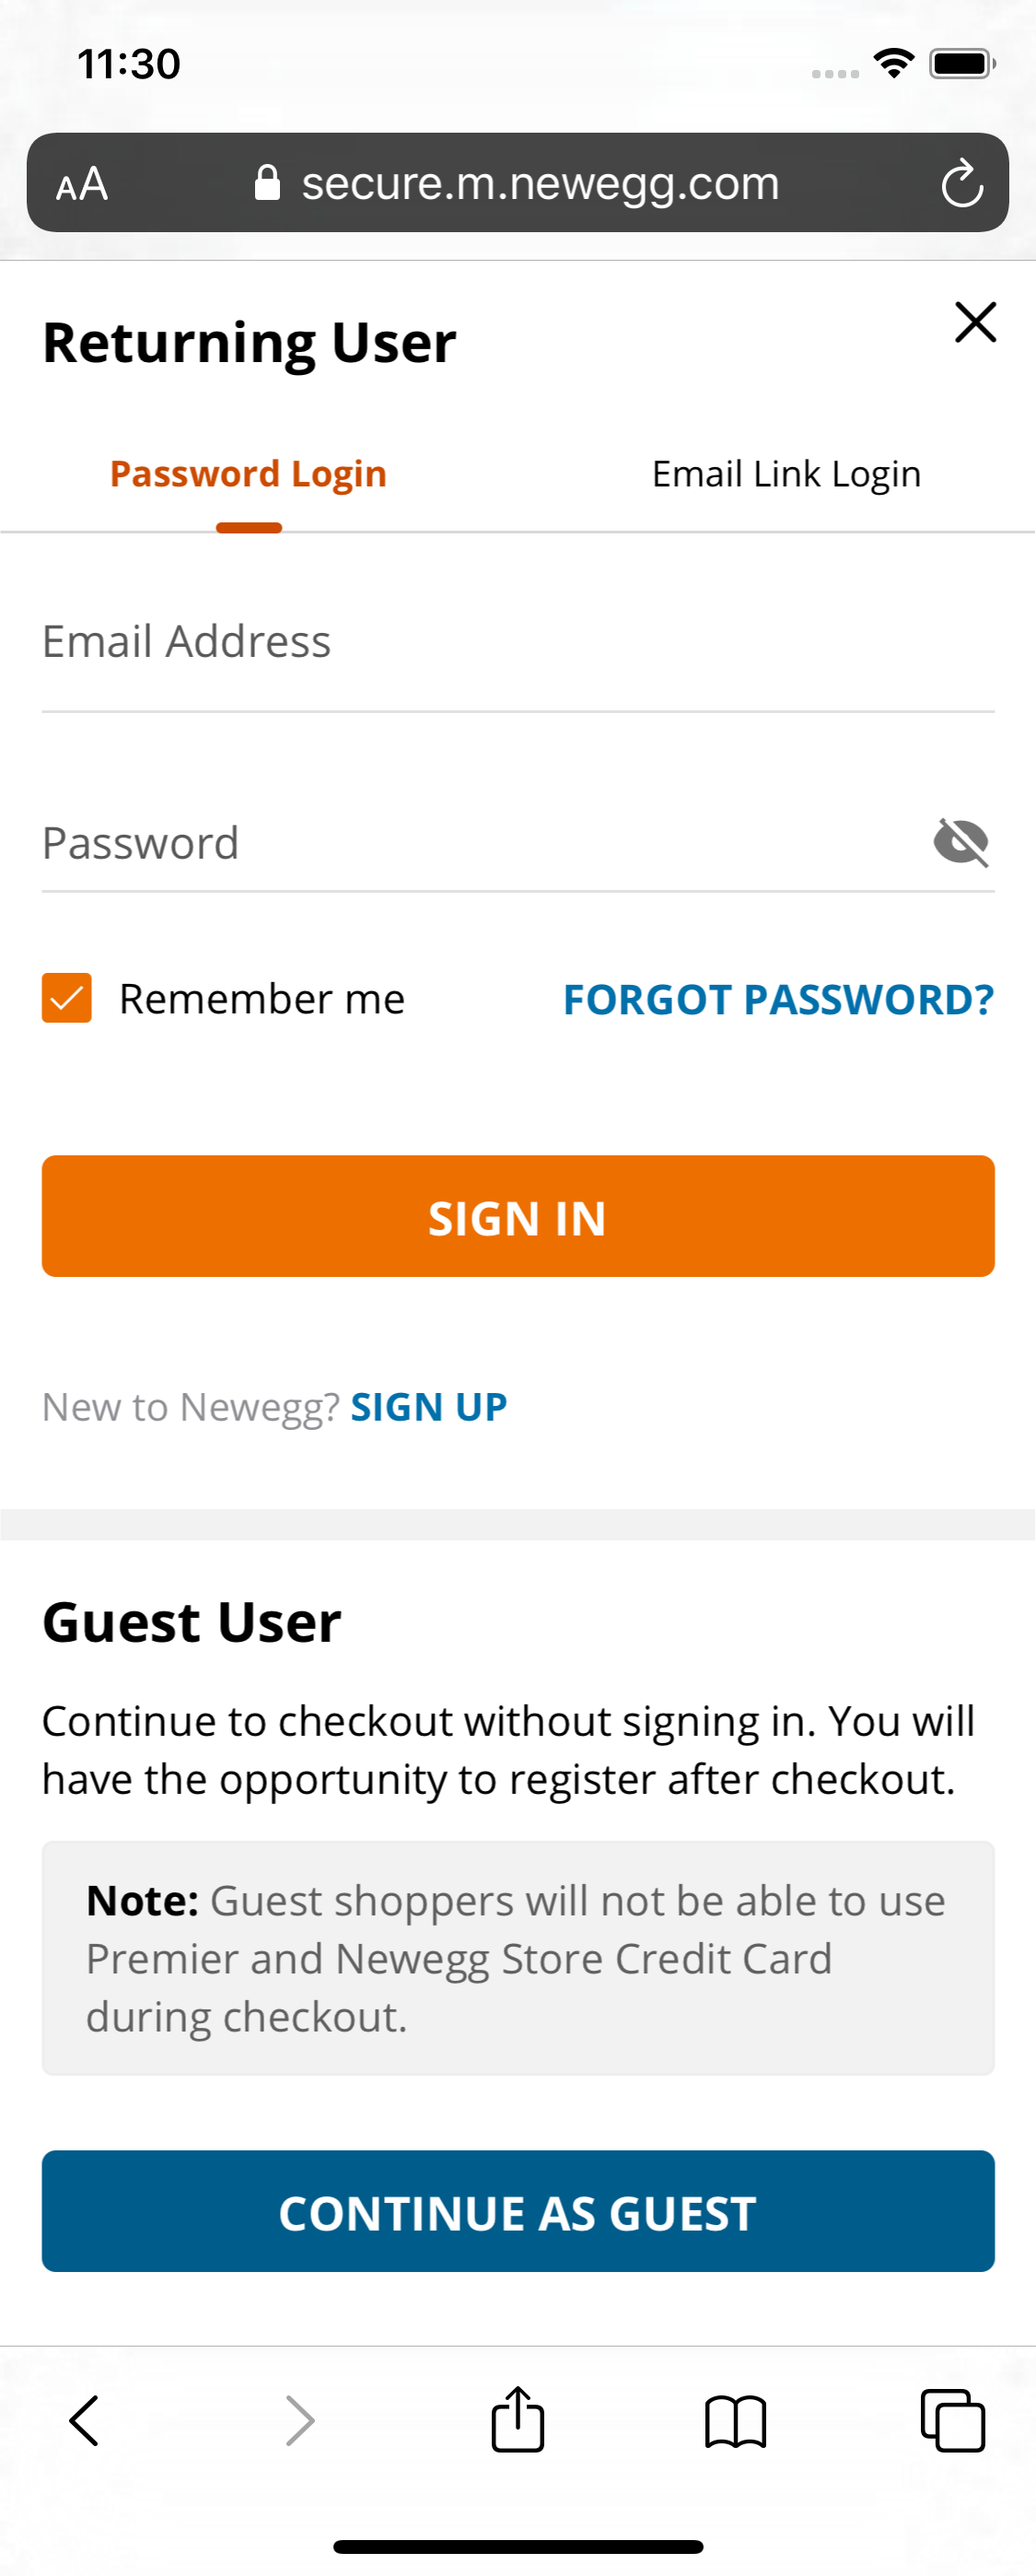
Task: Tap the forward navigation arrow
Action: 300,2421
